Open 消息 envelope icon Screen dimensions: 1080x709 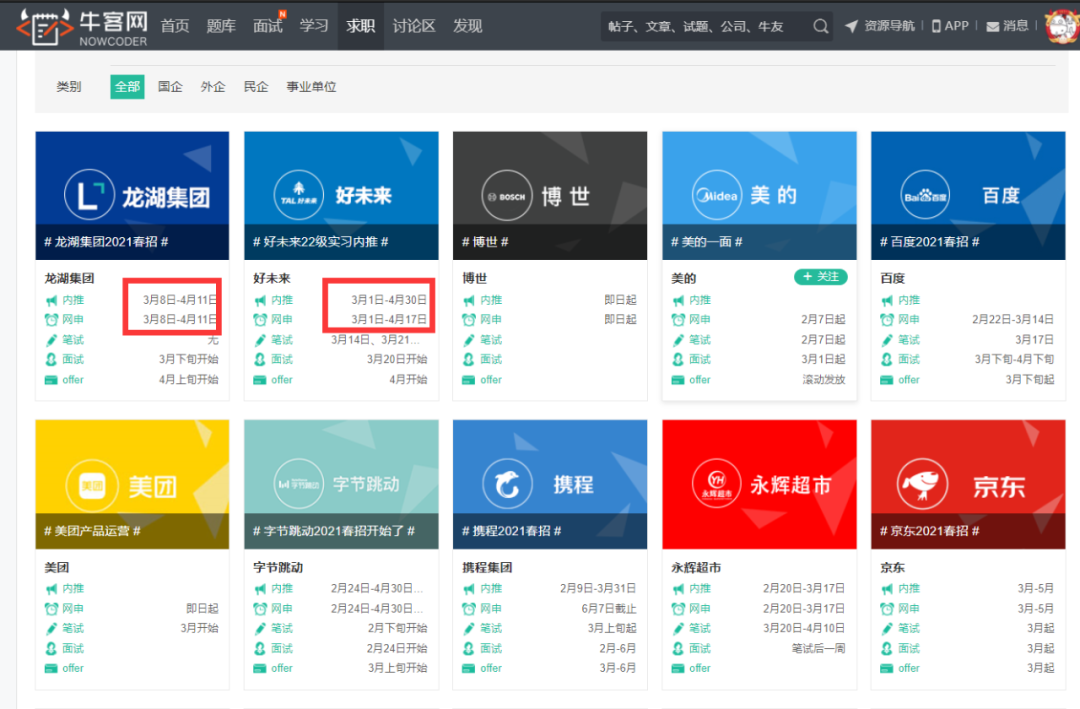tap(1007, 26)
